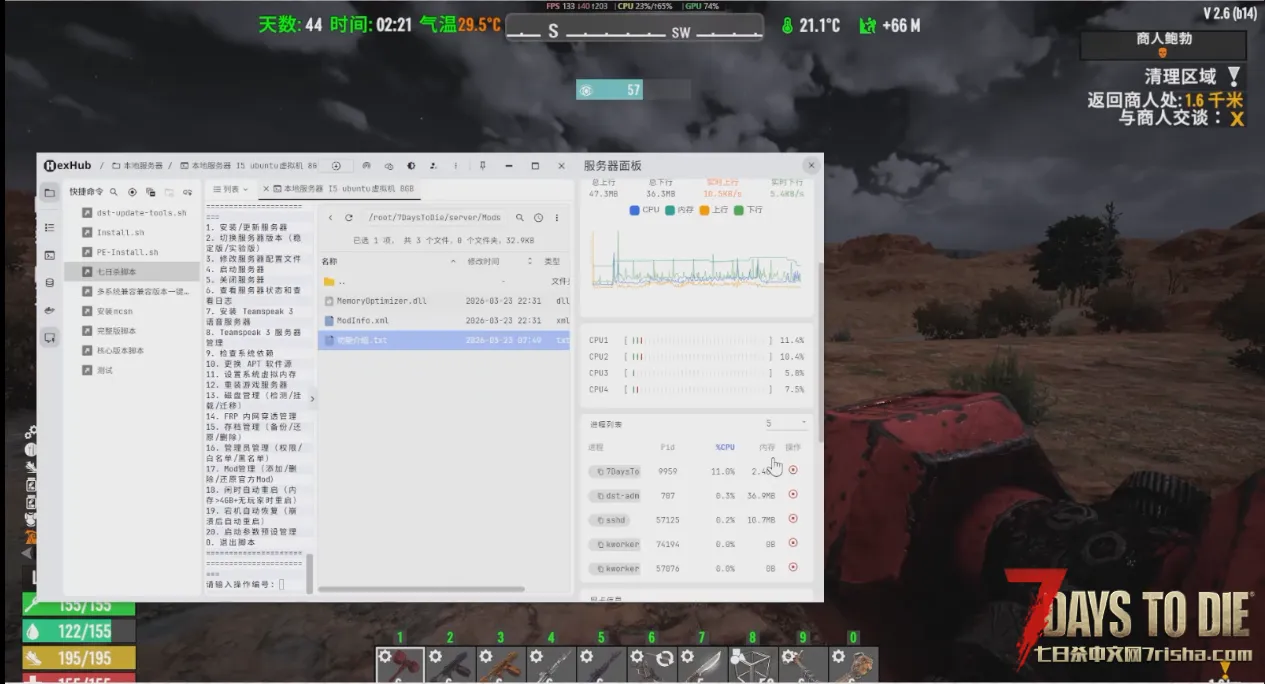Click the pin window icon in the title bar

[482, 166]
